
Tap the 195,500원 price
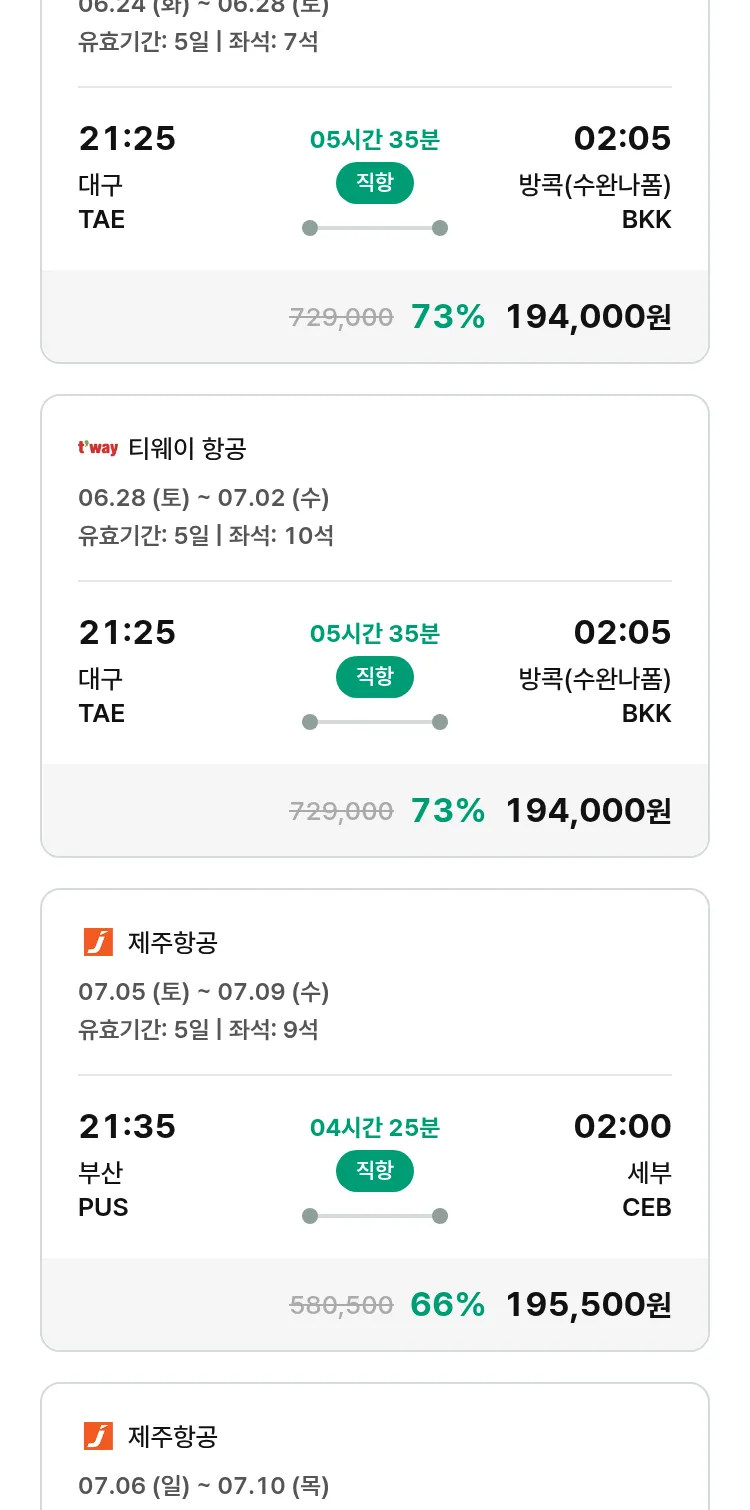(588, 1304)
